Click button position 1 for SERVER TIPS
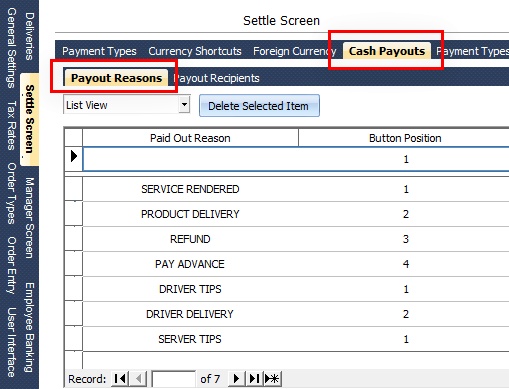This screenshot has height=389, width=509. pyautogui.click(x=405, y=339)
